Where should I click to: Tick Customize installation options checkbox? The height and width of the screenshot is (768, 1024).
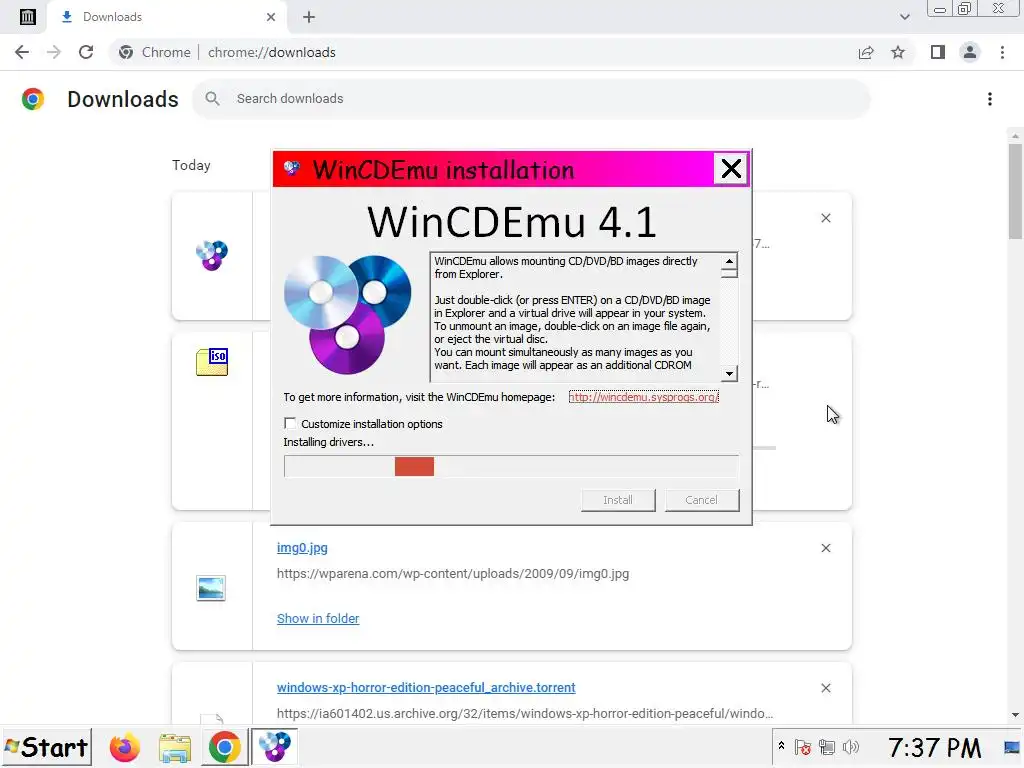click(x=290, y=423)
